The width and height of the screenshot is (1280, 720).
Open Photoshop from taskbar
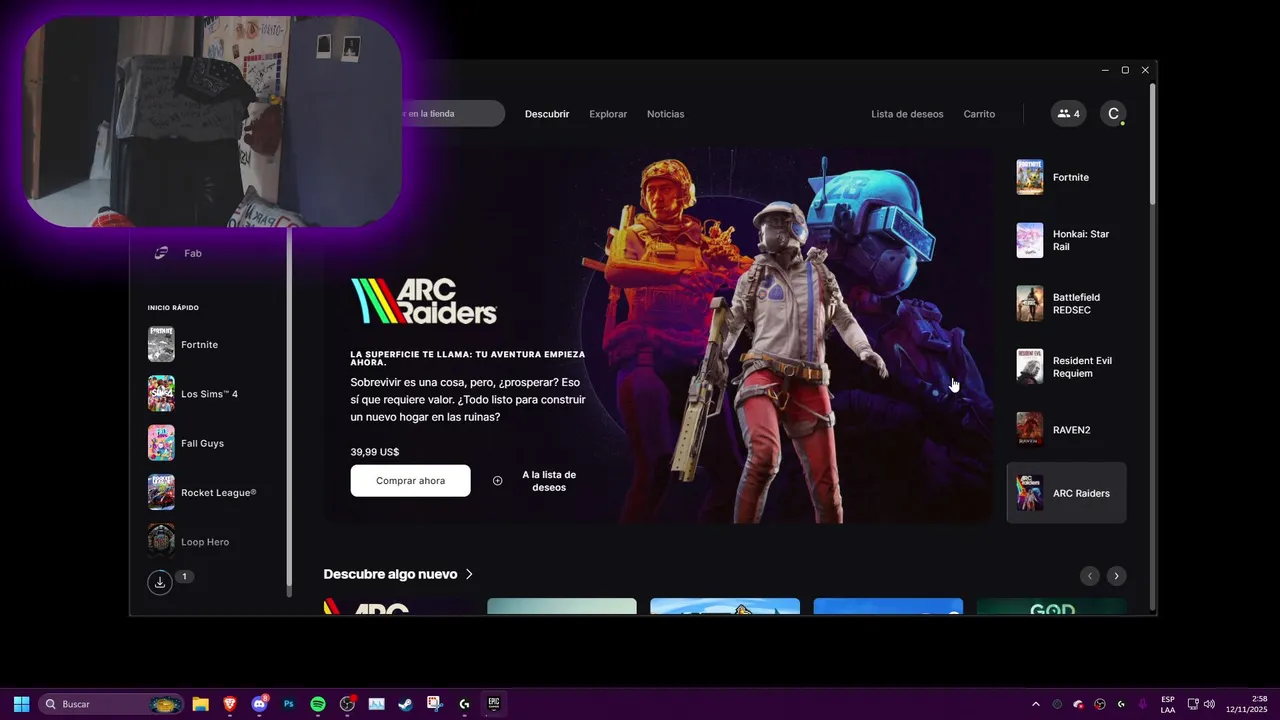(x=289, y=704)
